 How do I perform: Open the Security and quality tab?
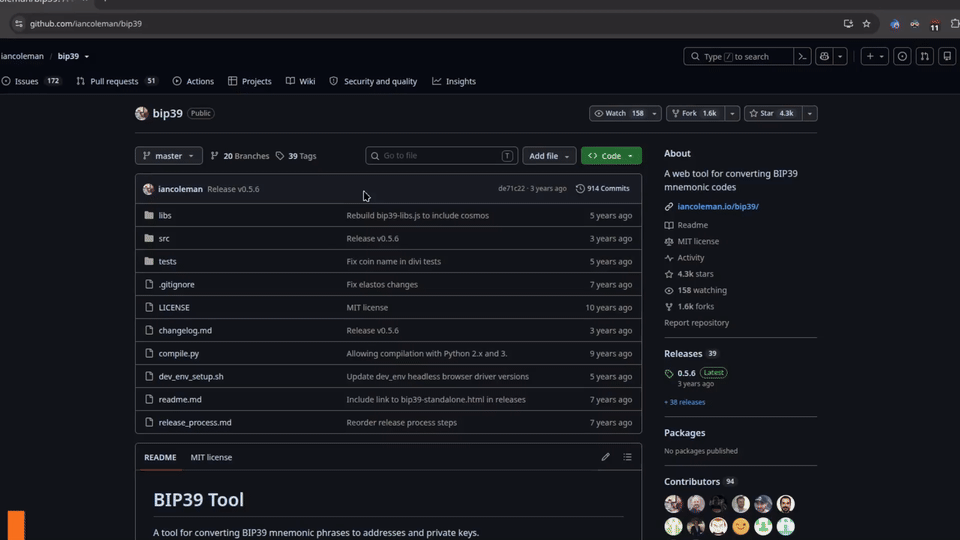pyautogui.click(x=373, y=81)
